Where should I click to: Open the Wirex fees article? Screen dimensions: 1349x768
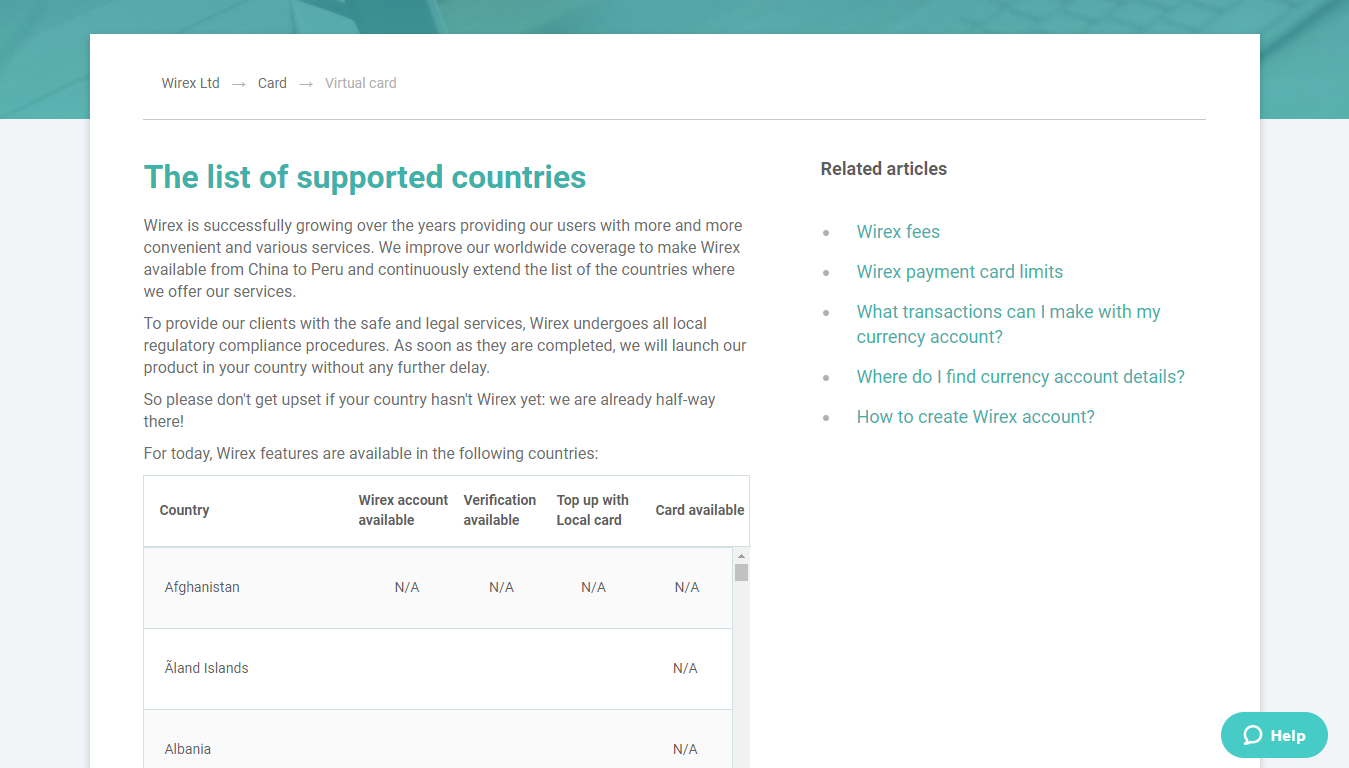coord(898,232)
